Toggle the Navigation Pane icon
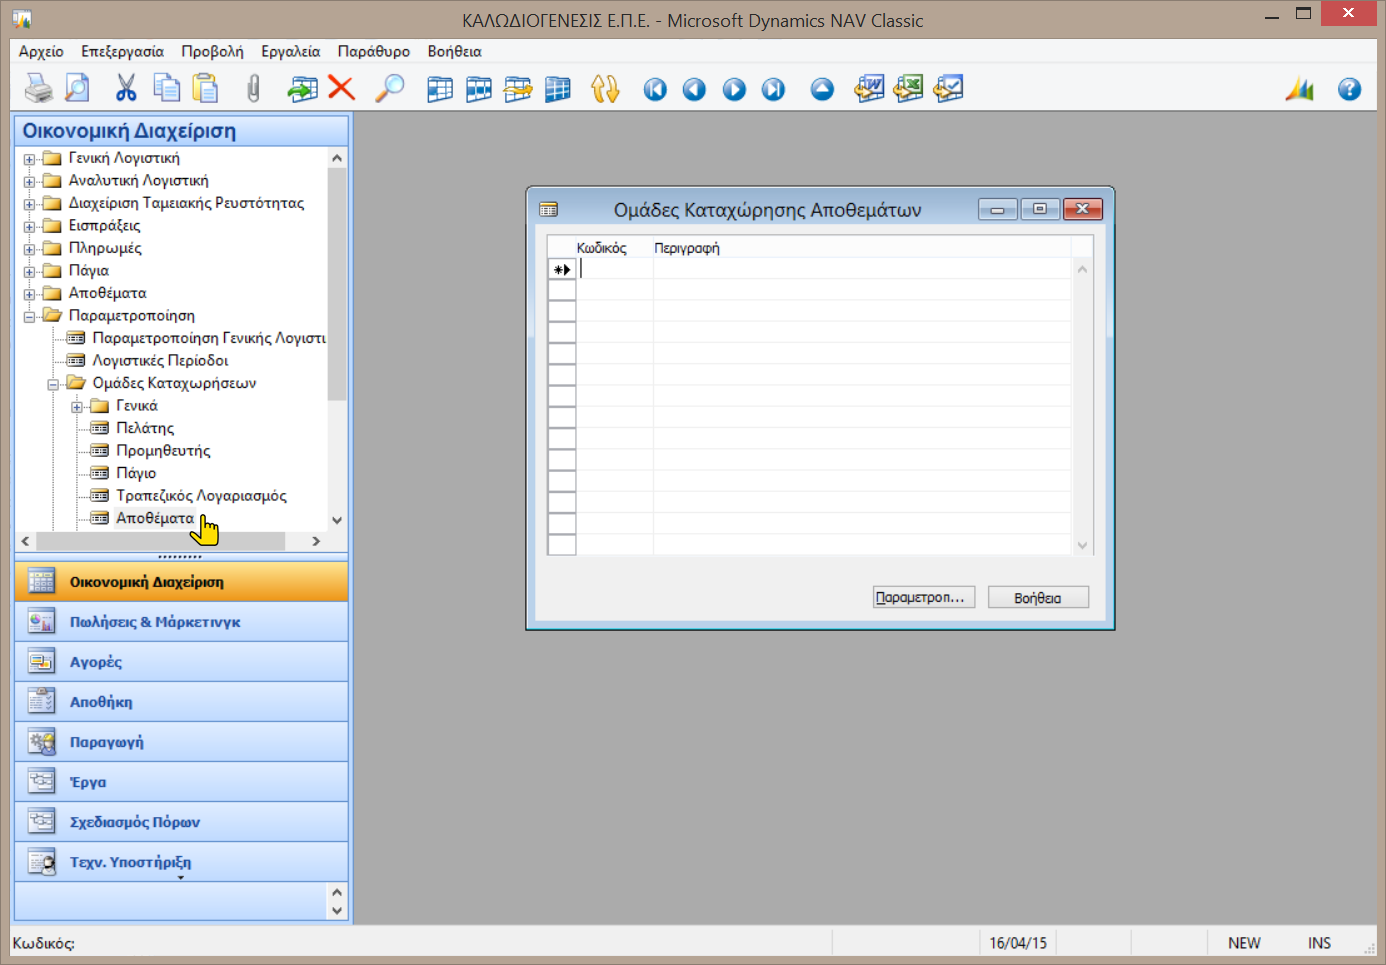 pyautogui.click(x=1300, y=89)
